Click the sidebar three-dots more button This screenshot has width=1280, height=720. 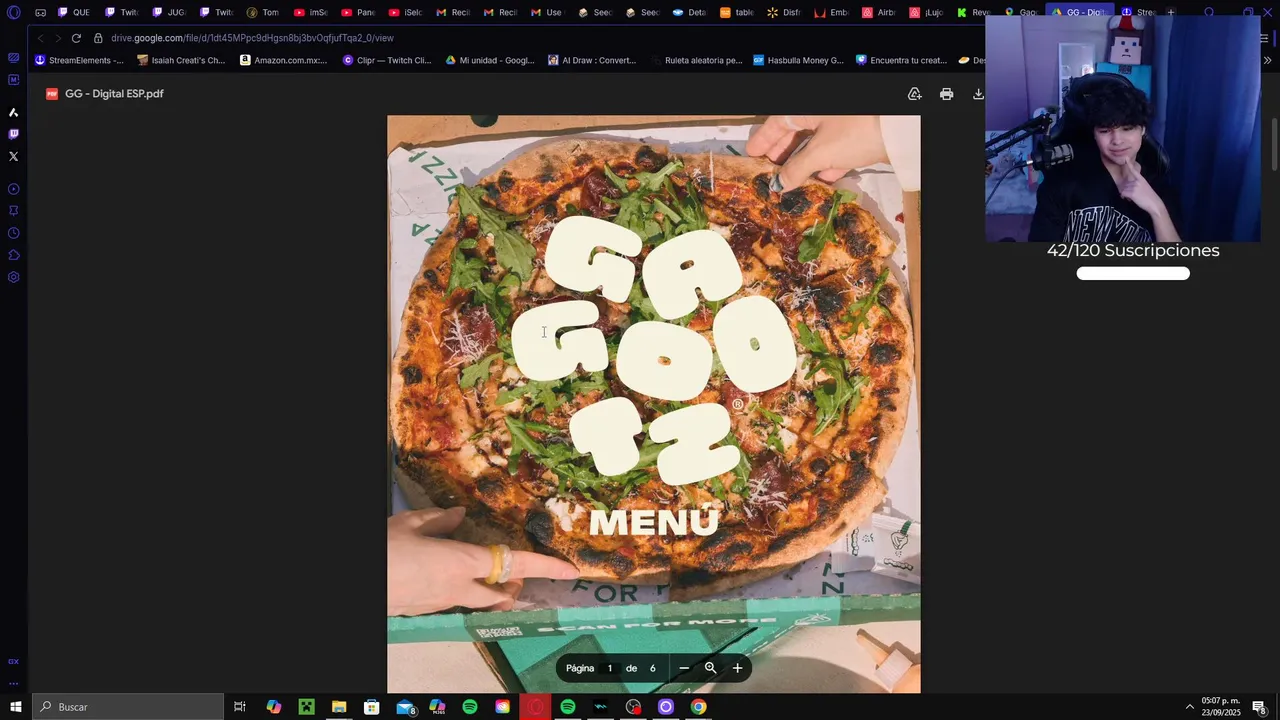(x=13, y=684)
